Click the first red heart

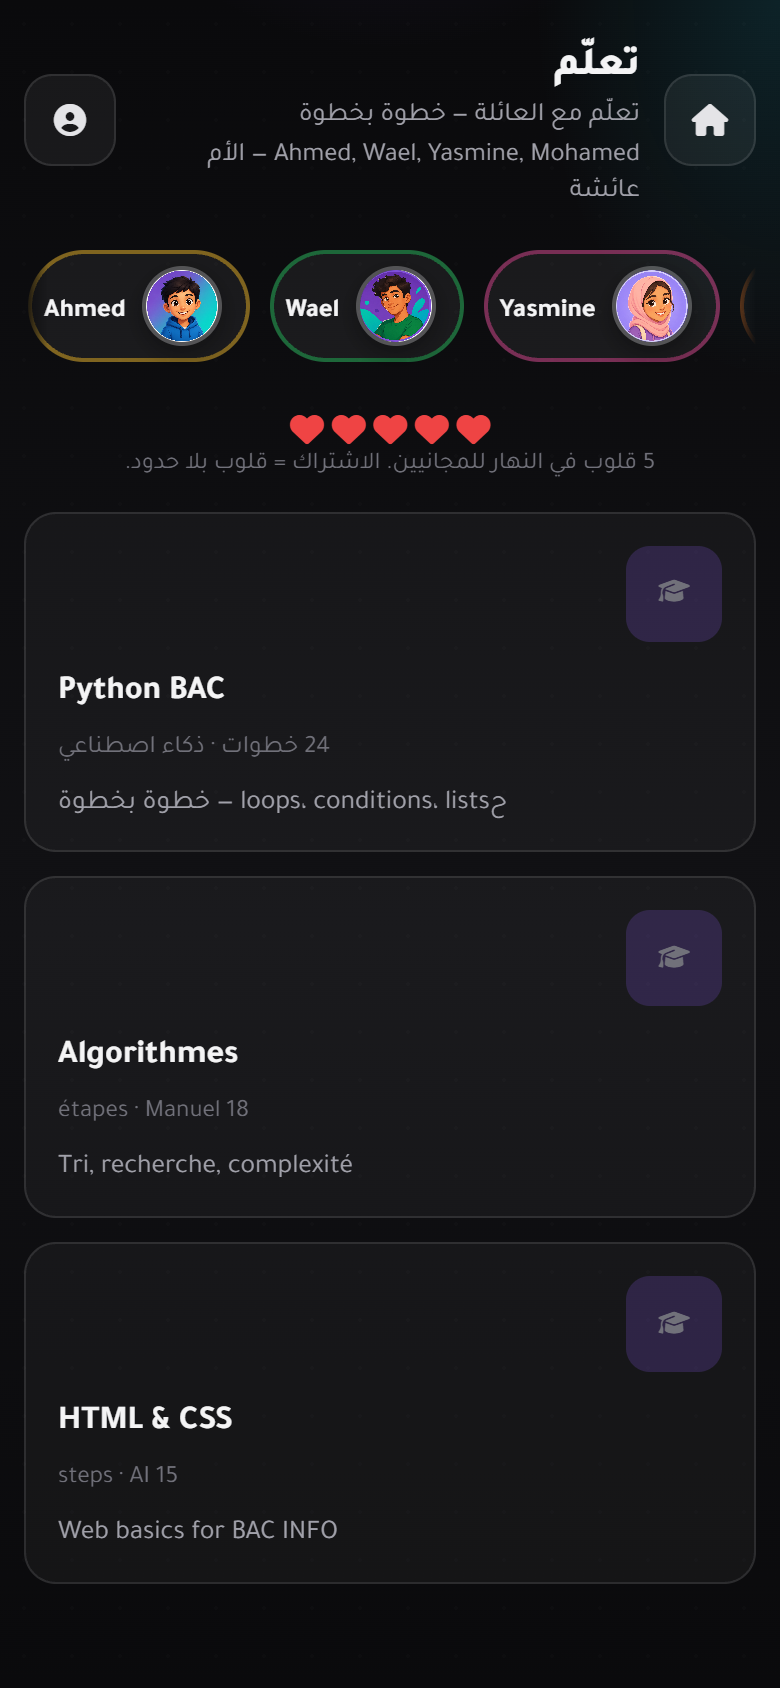click(x=307, y=430)
